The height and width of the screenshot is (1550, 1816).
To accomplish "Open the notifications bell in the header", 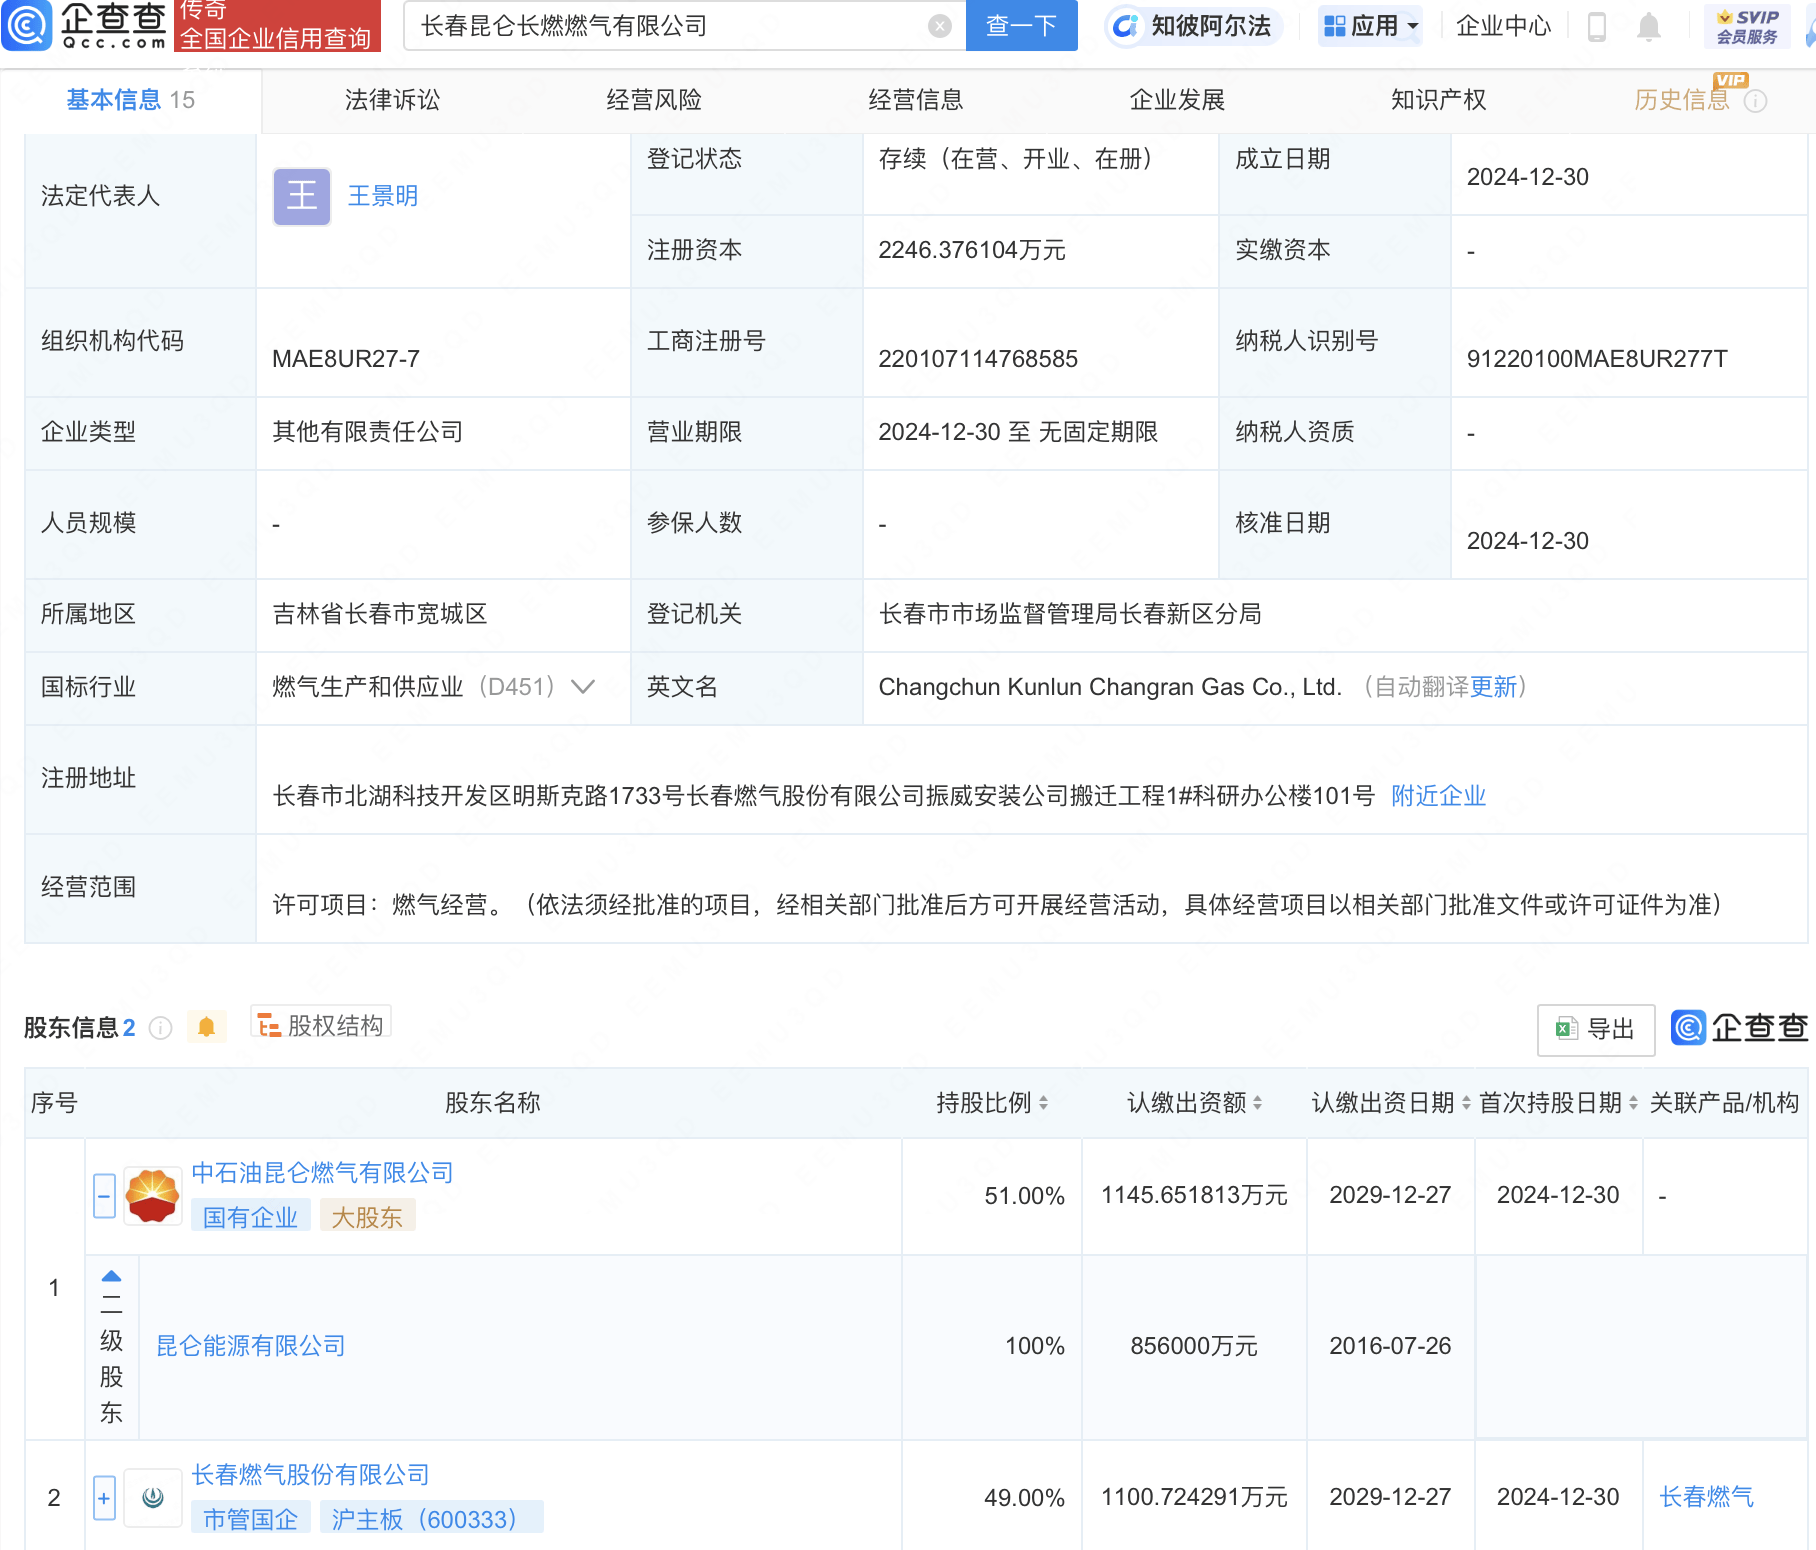I will tap(1649, 26).
